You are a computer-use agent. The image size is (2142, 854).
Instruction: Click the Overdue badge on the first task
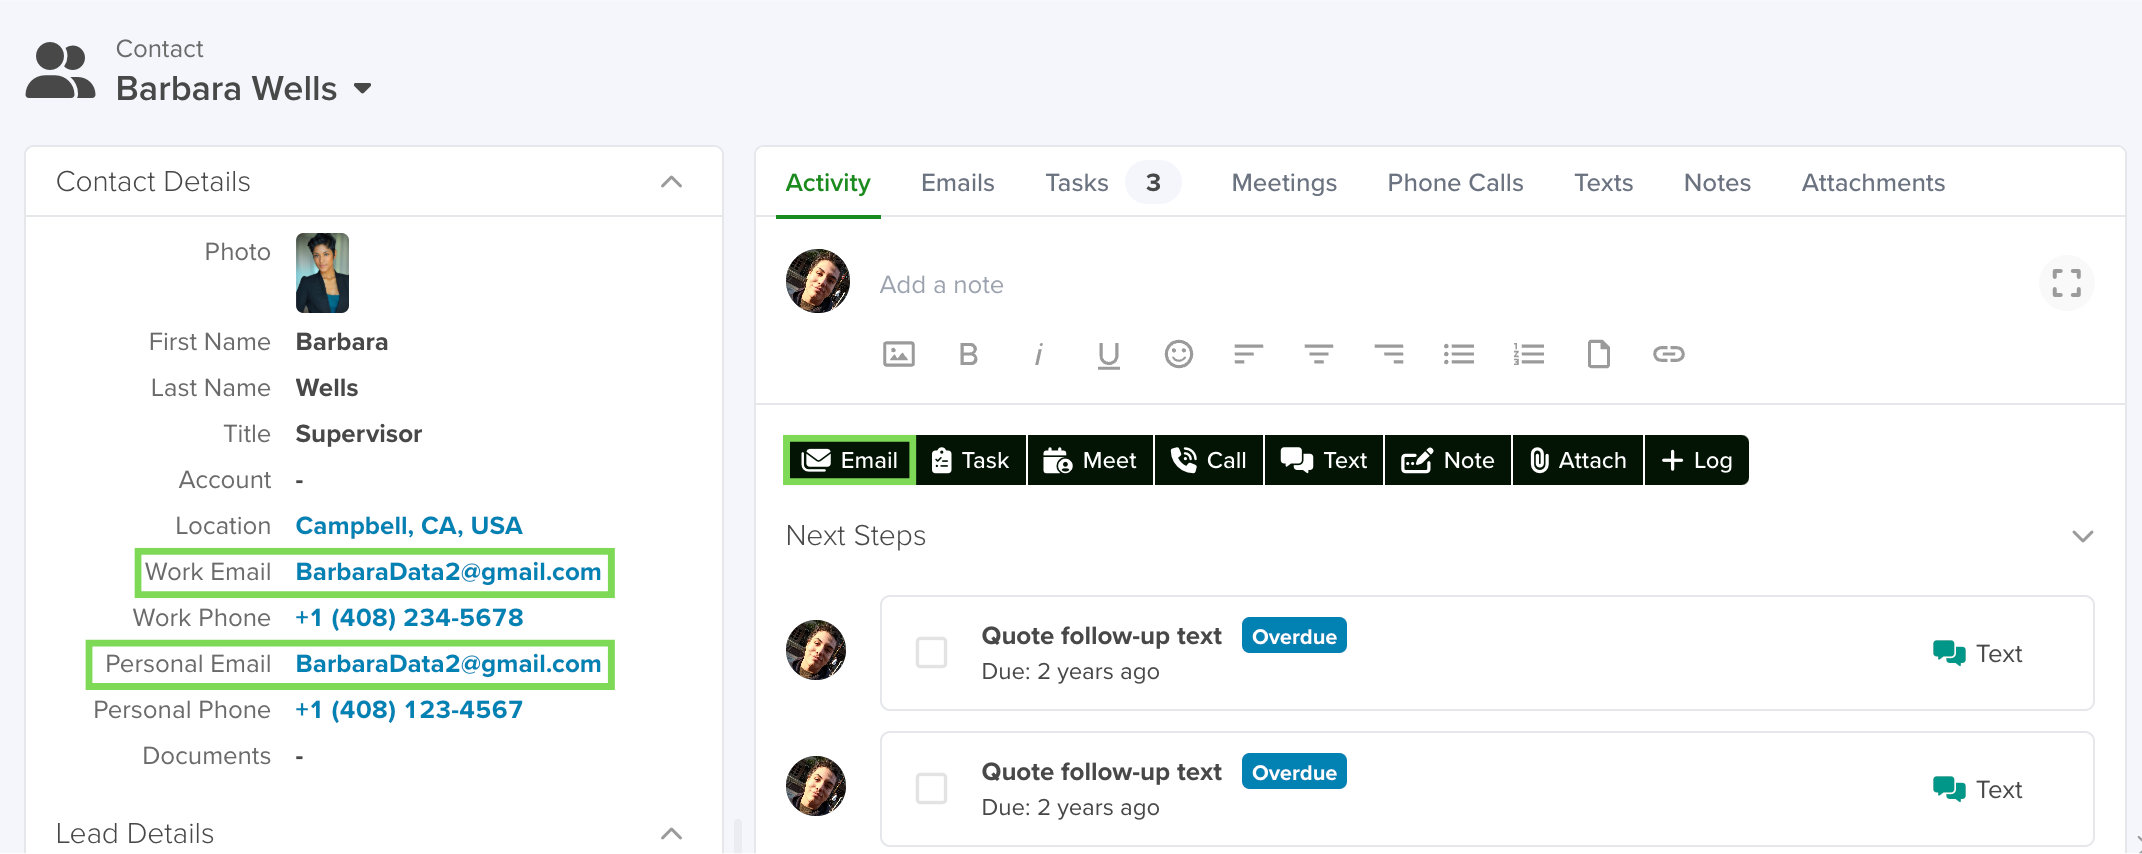pyautogui.click(x=1294, y=636)
